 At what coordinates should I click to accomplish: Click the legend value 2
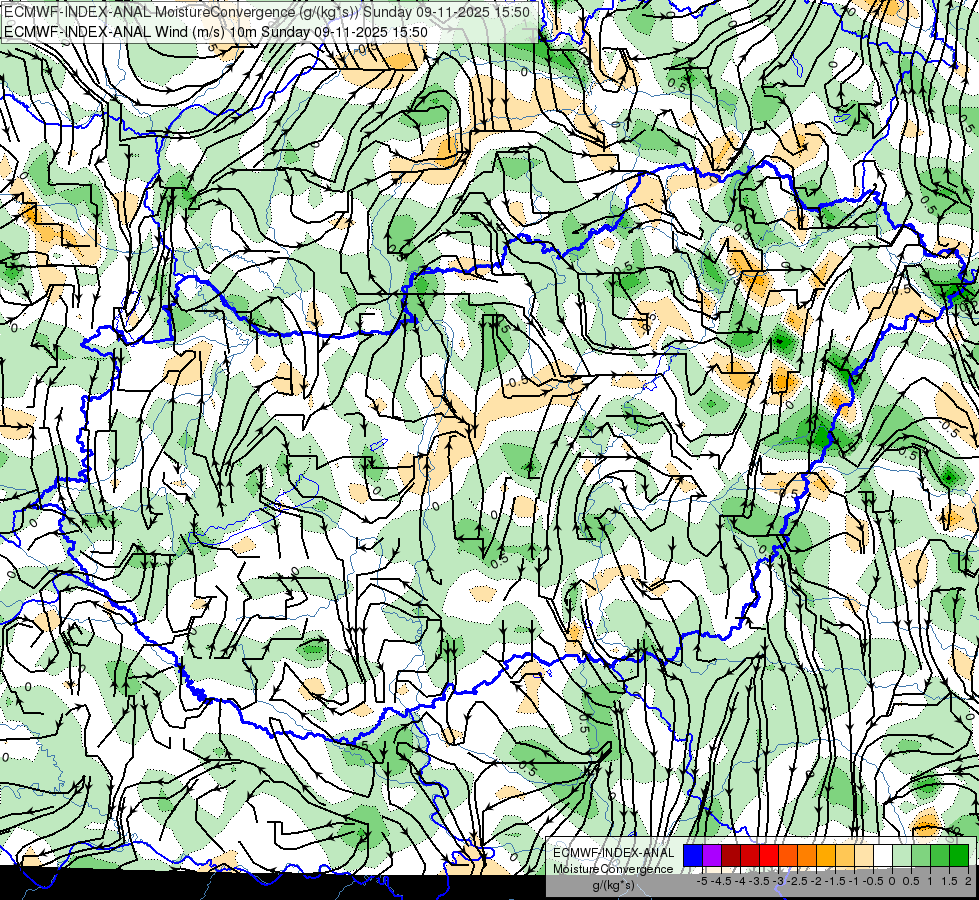pyautogui.click(x=968, y=881)
